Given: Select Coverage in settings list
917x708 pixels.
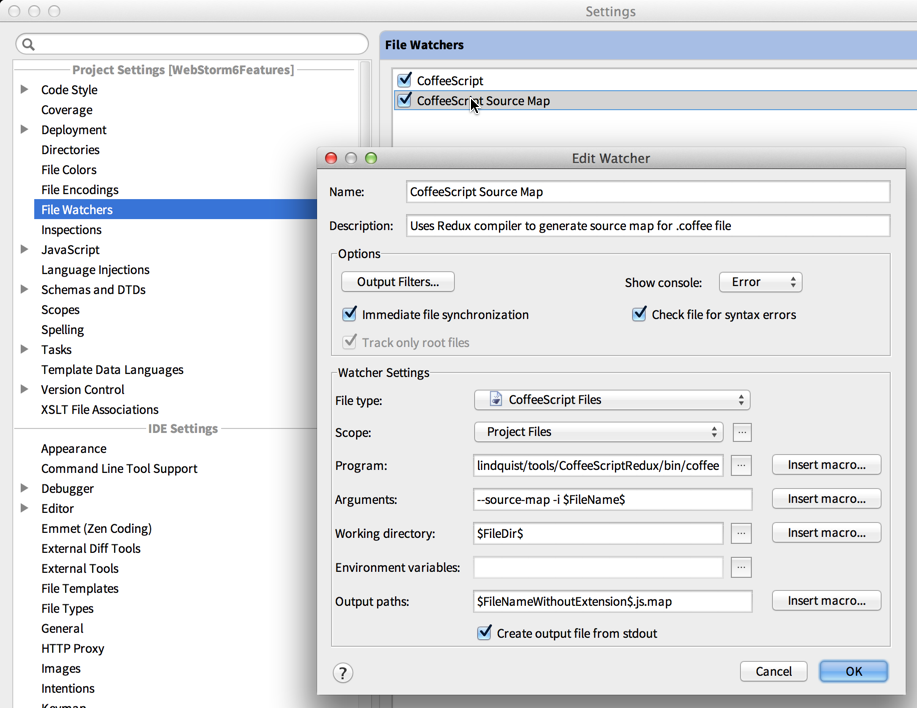Looking at the screenshot, I should (67, 110).
